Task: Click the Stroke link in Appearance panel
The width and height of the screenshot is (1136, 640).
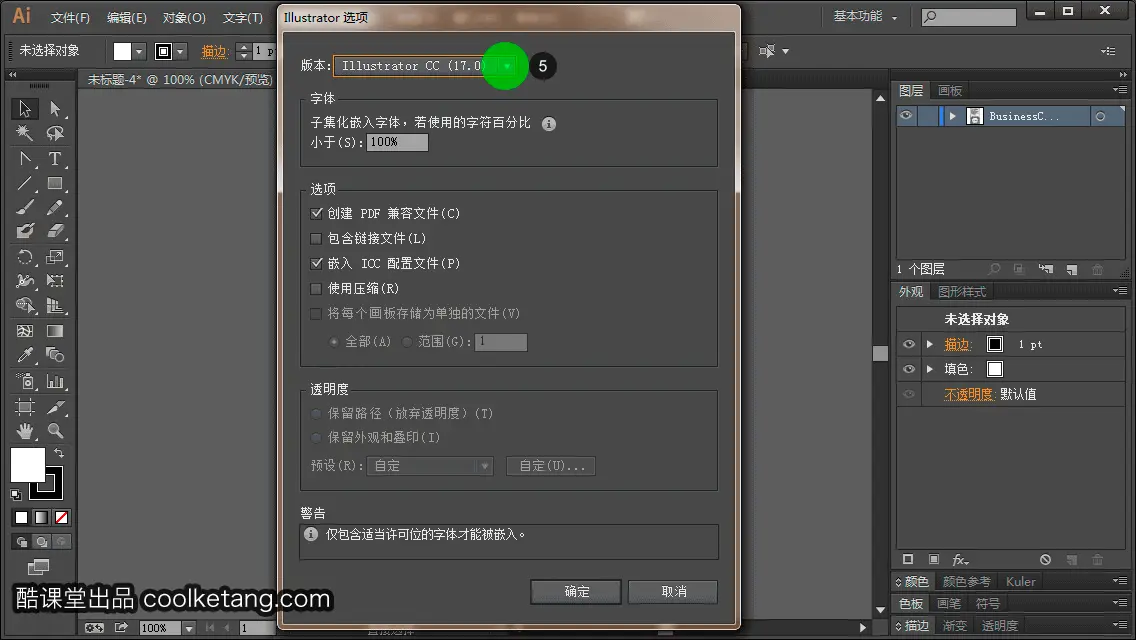Action: [956, 344]
